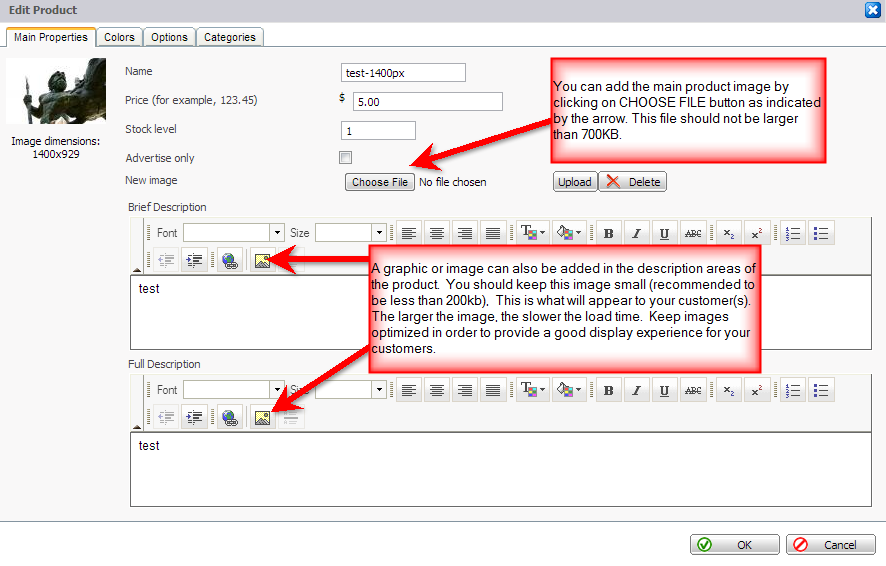
Task: Open background color picker in Brief Description
Action: click(x=568, y=233)
